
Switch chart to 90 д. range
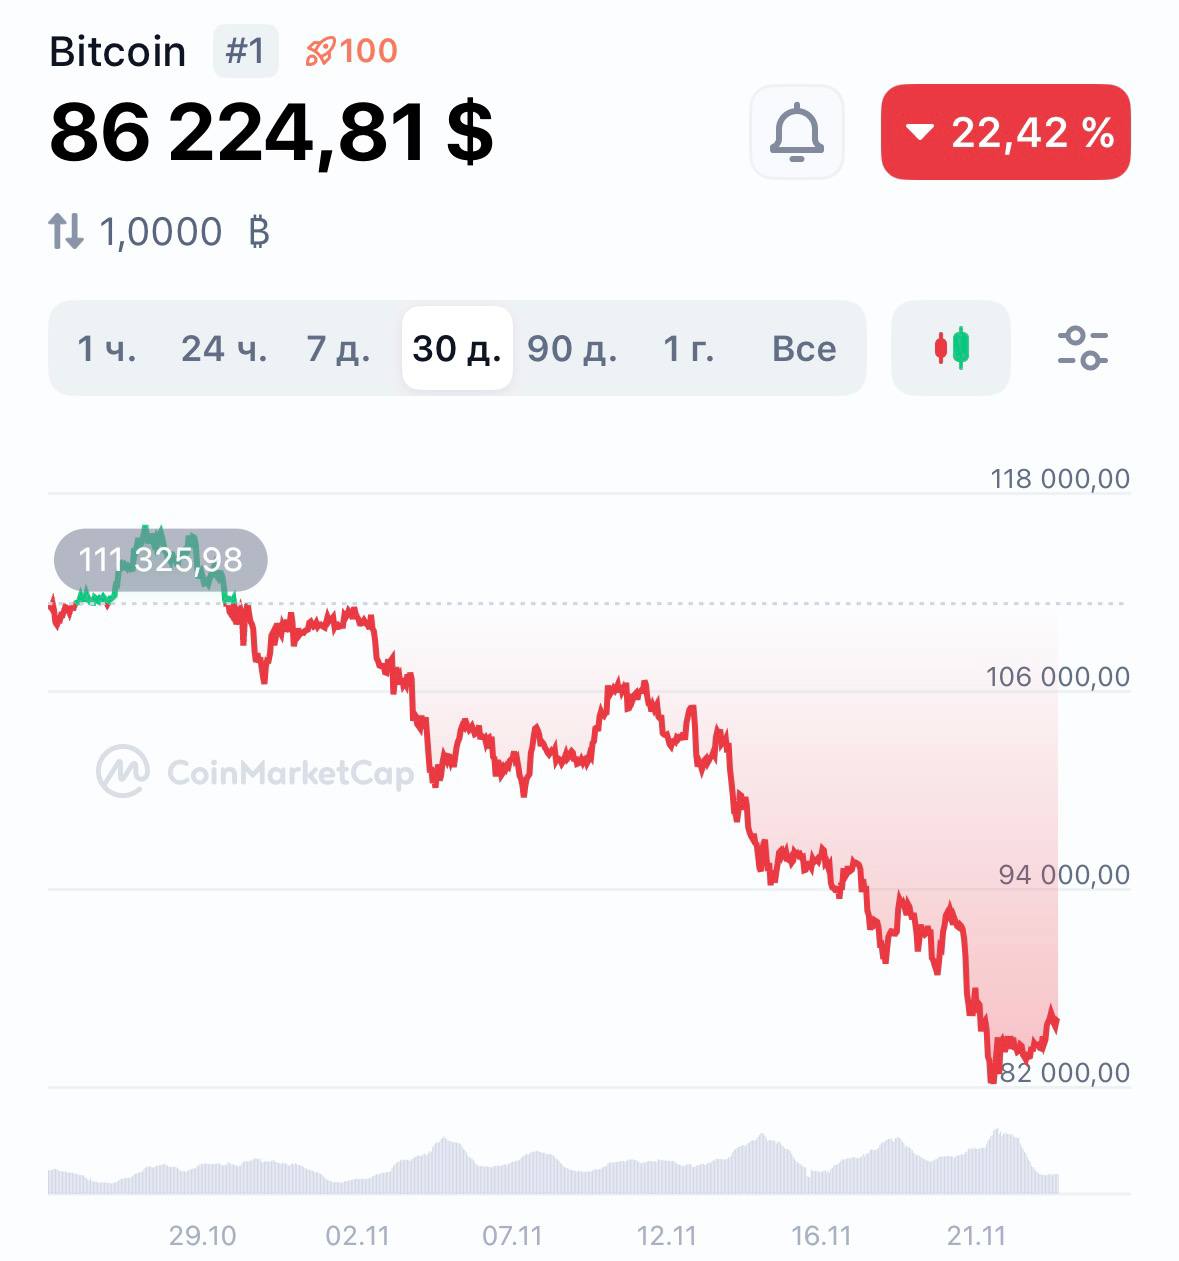(572, 348)
